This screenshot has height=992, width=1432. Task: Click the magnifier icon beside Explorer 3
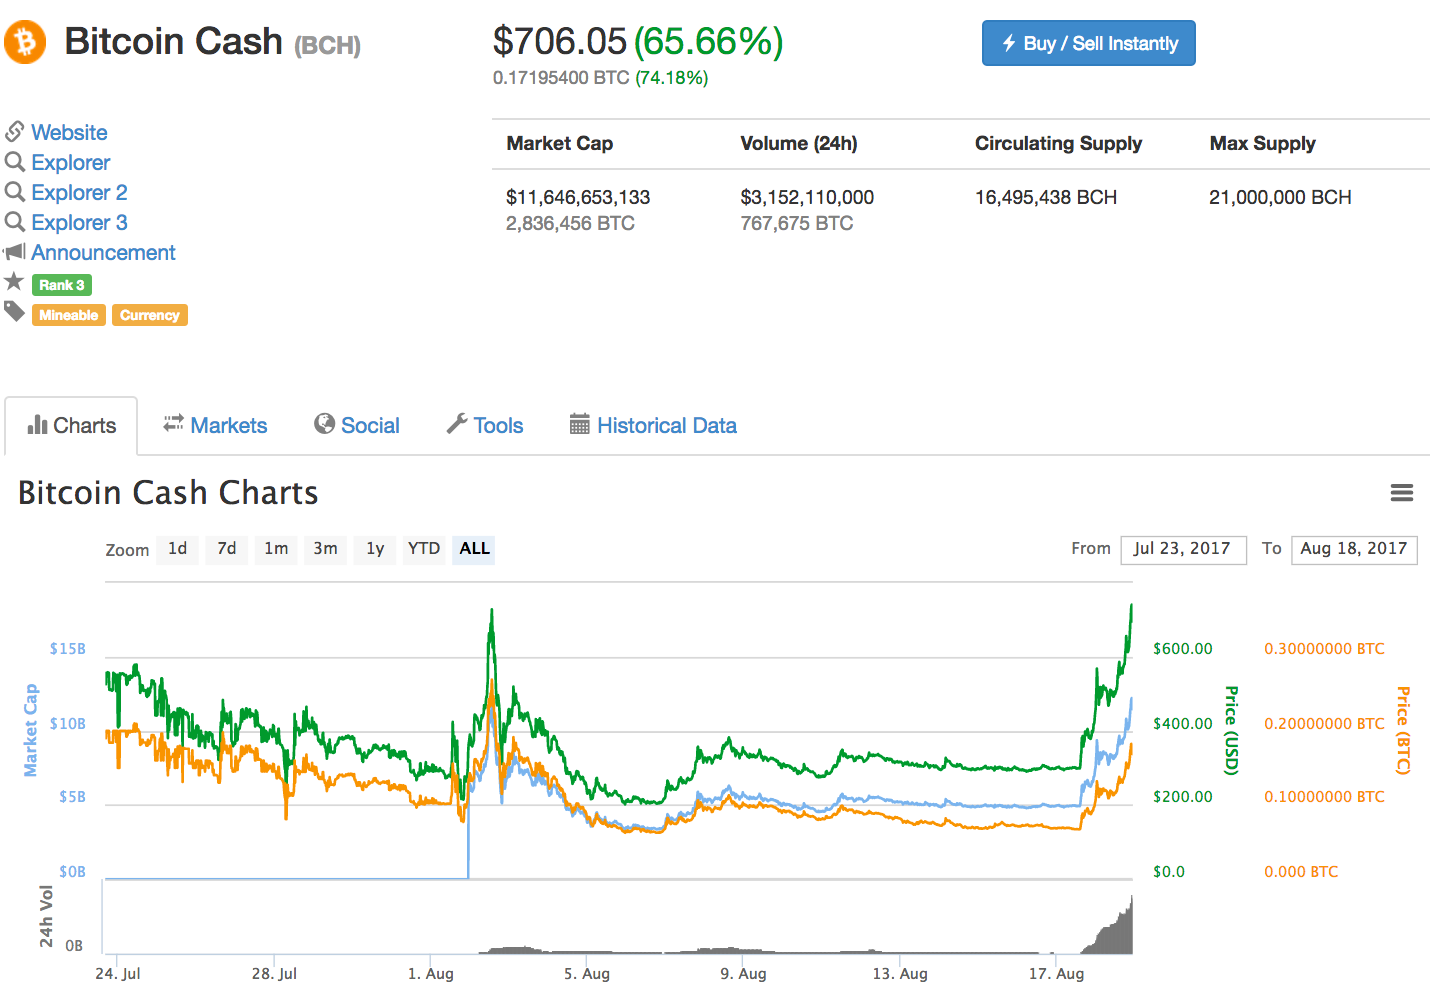pyautogui.click(x=15, y=222)
